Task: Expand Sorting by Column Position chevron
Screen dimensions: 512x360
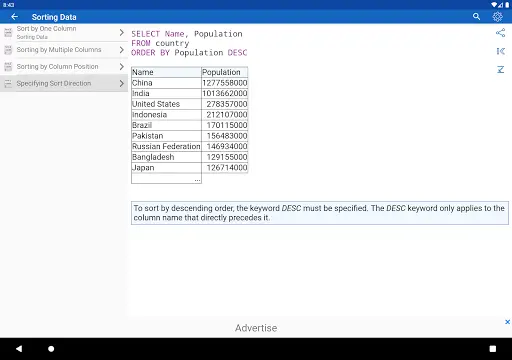Action: click(121, 67)
